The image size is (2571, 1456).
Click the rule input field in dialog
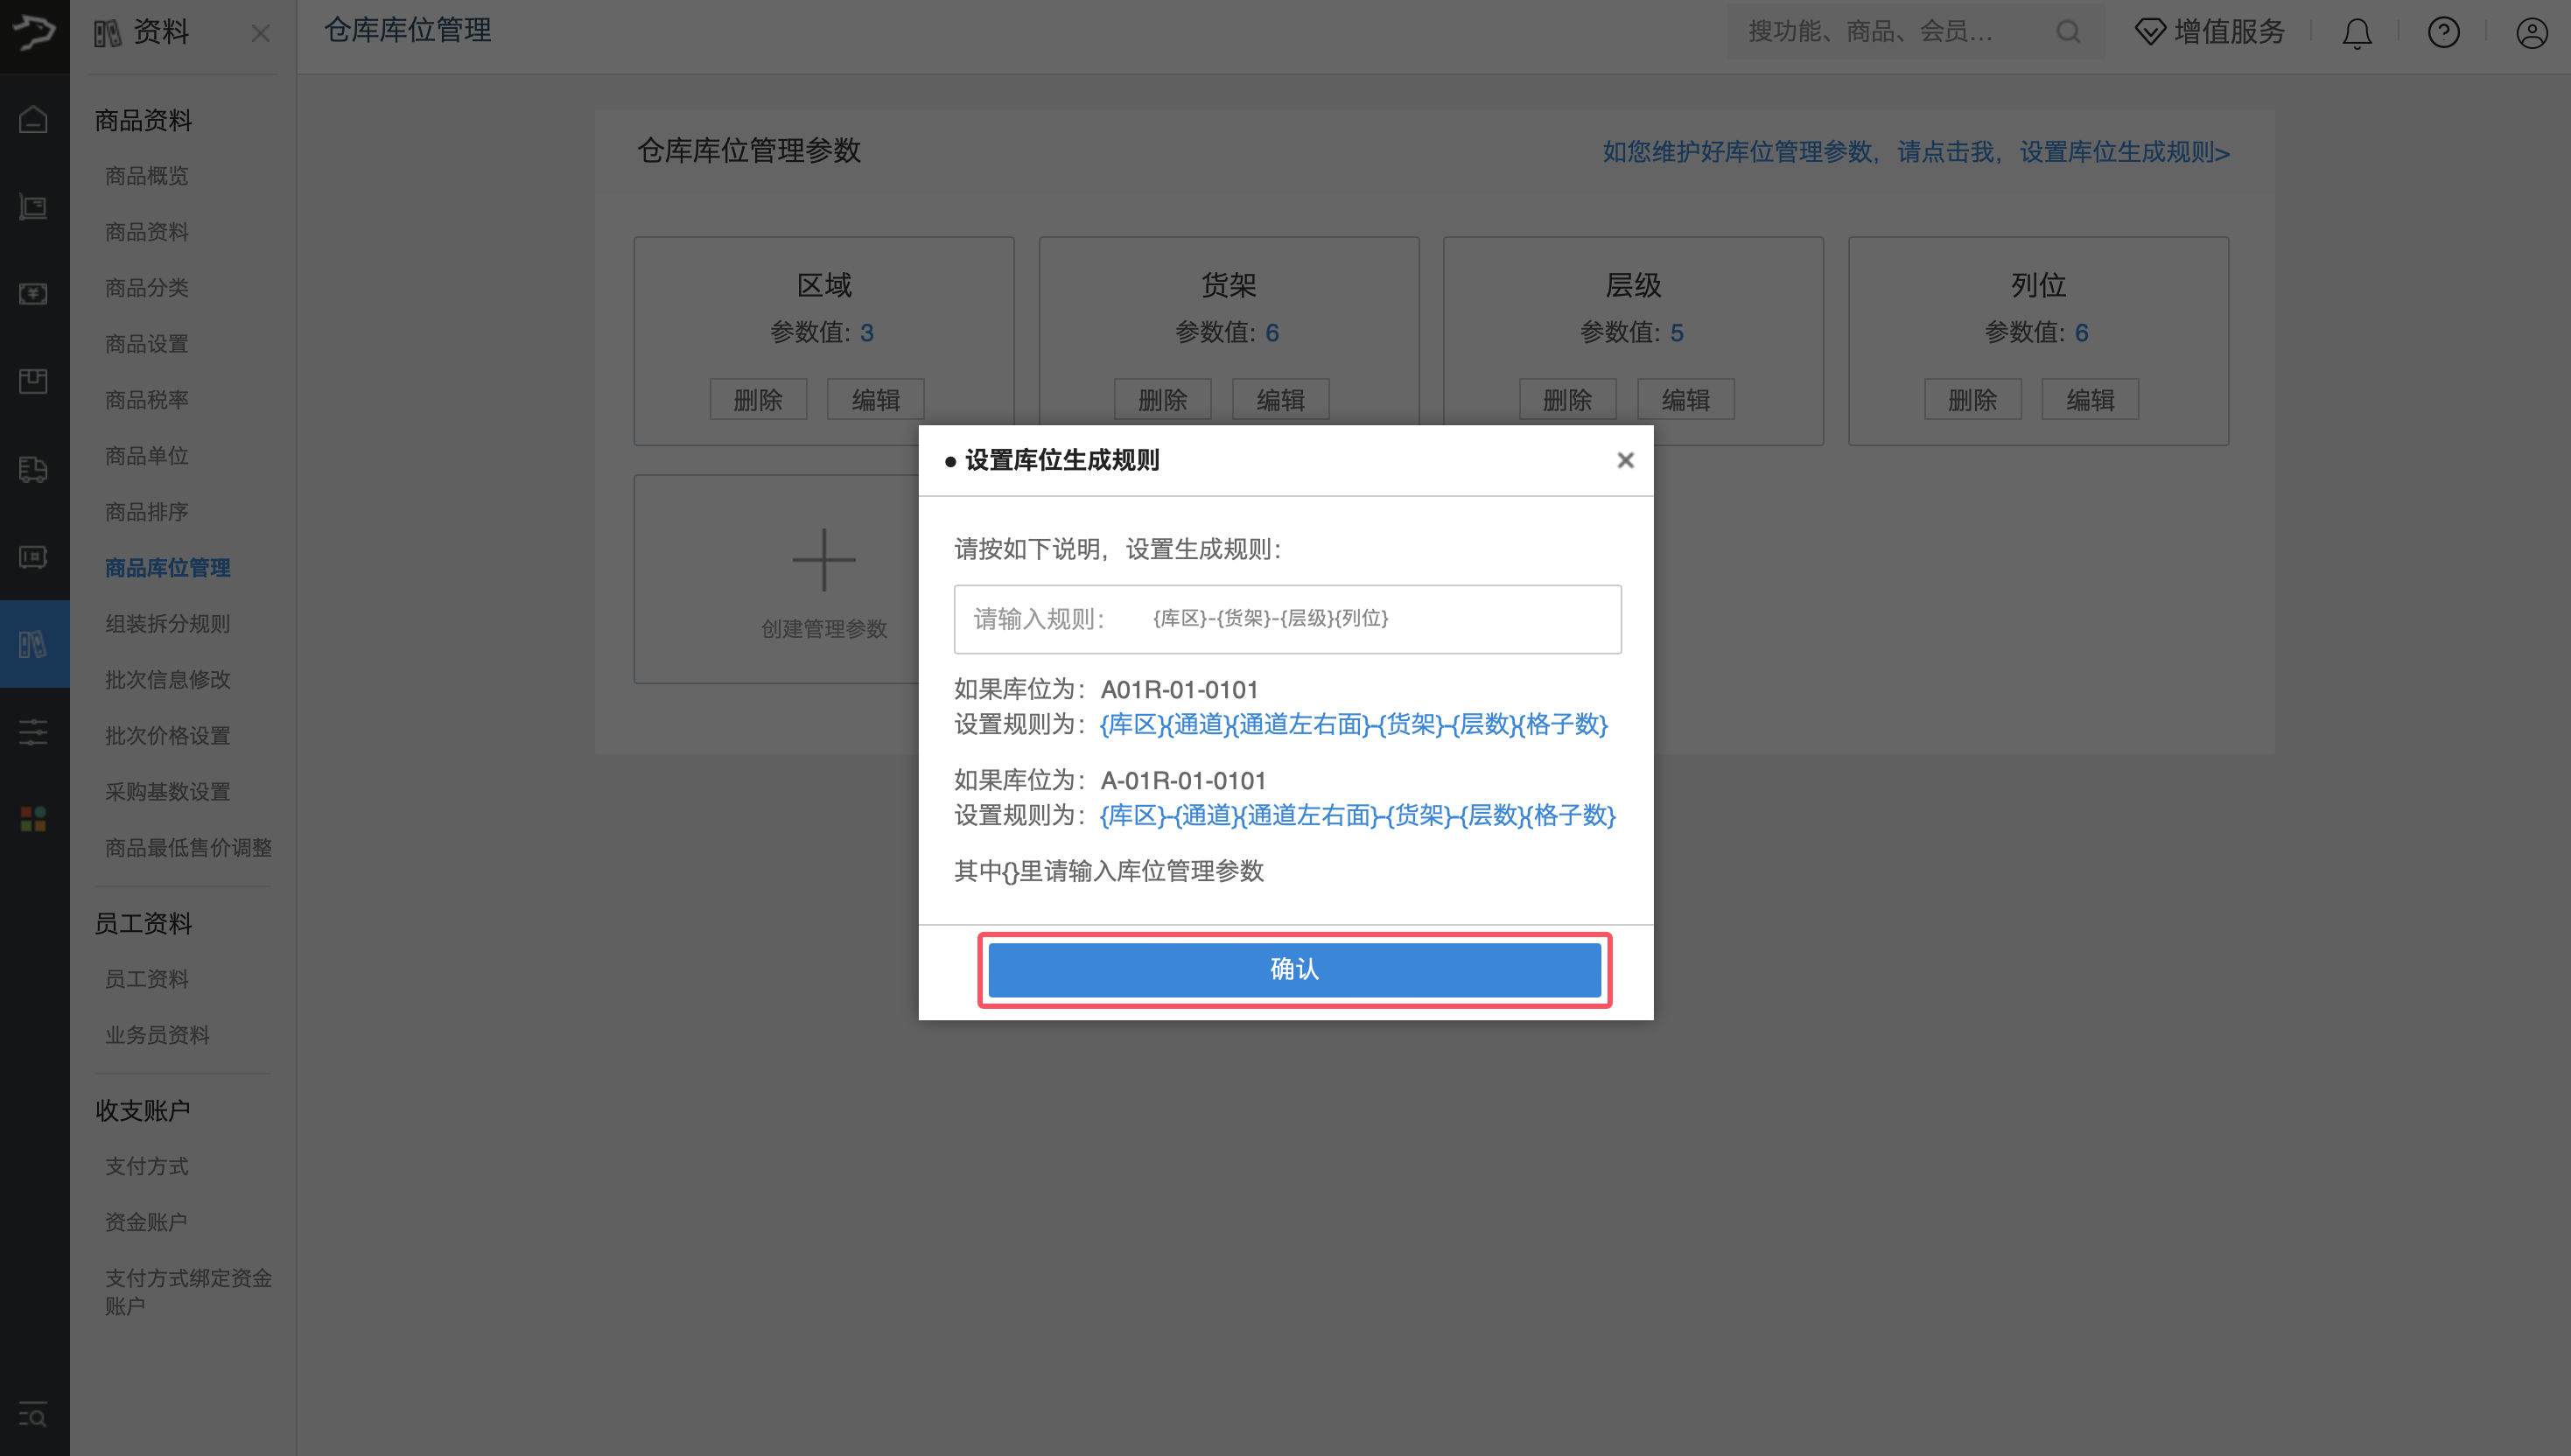[x=1288, y=618]
